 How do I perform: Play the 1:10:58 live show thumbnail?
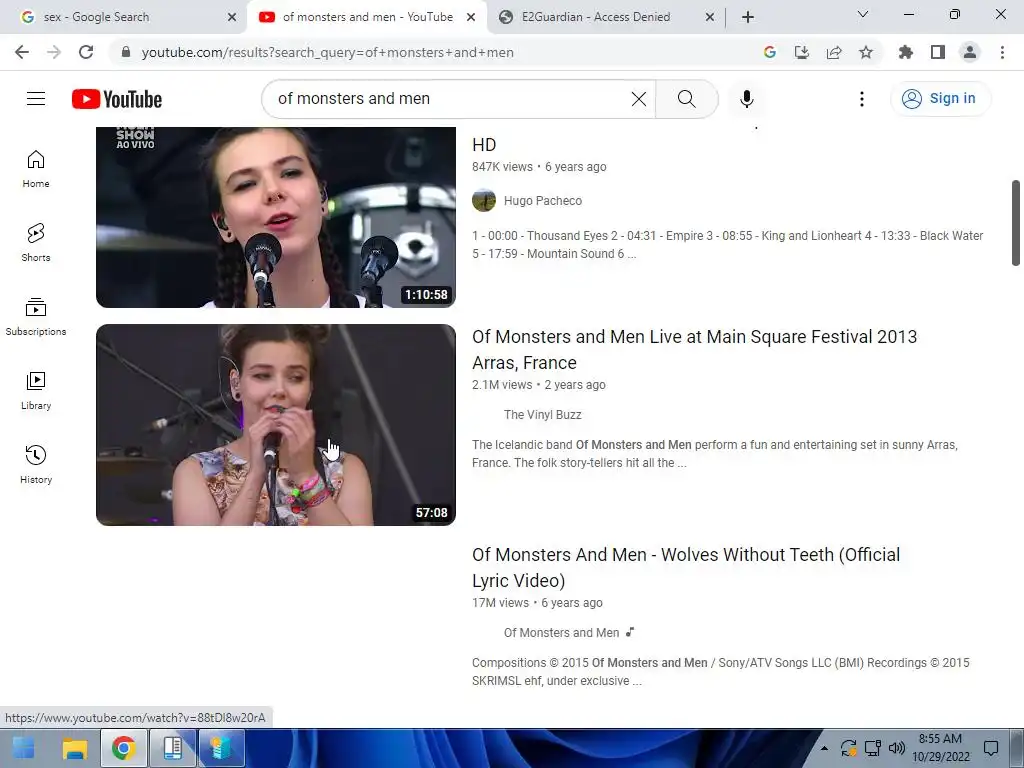coord(276,217)
